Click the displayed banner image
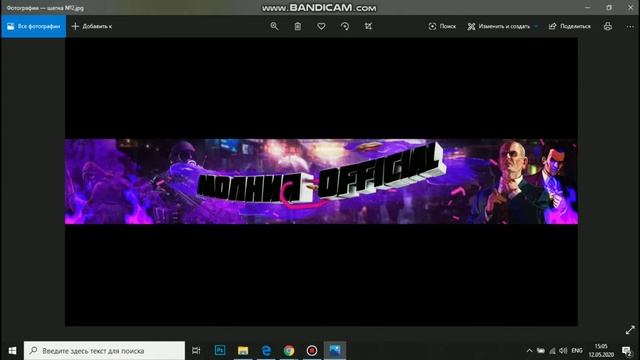 (321, 182)
